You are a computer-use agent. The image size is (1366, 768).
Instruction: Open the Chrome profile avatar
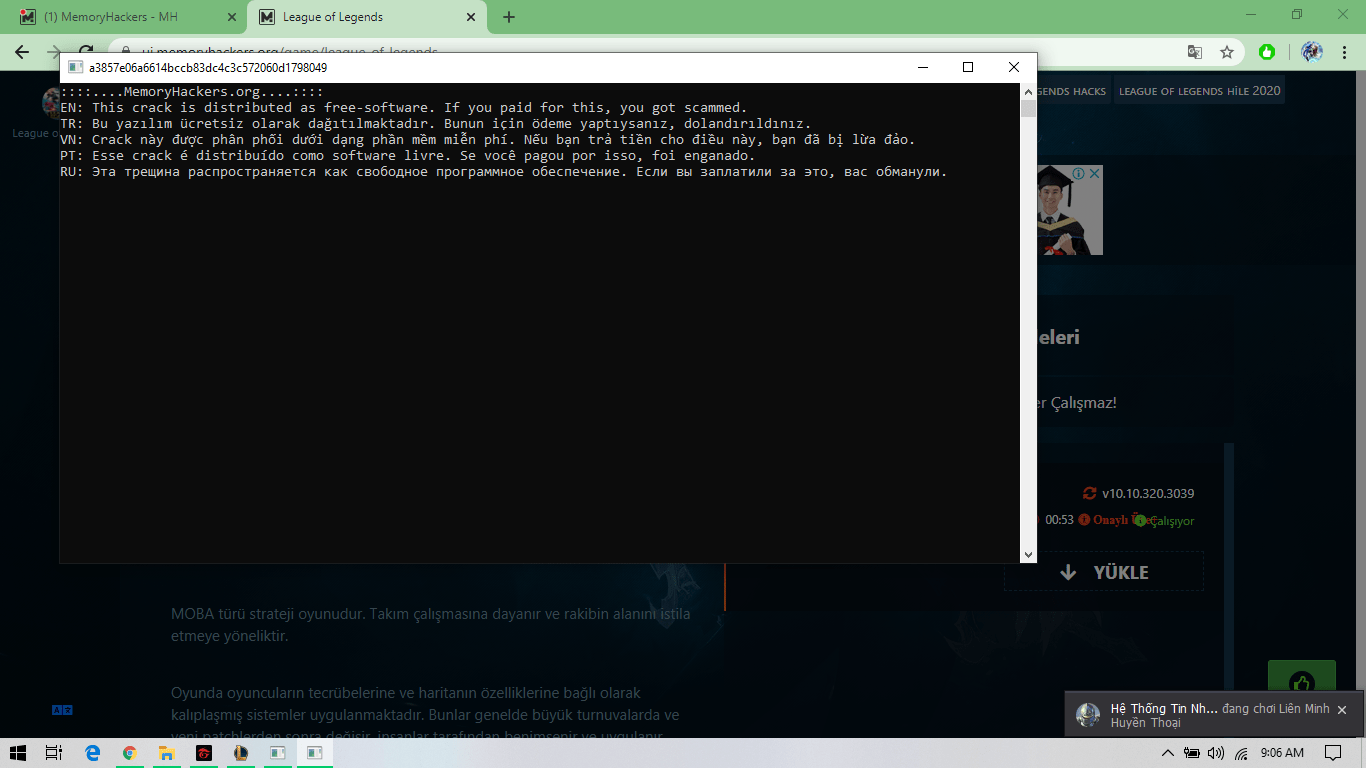click(x=1312, y=52)
